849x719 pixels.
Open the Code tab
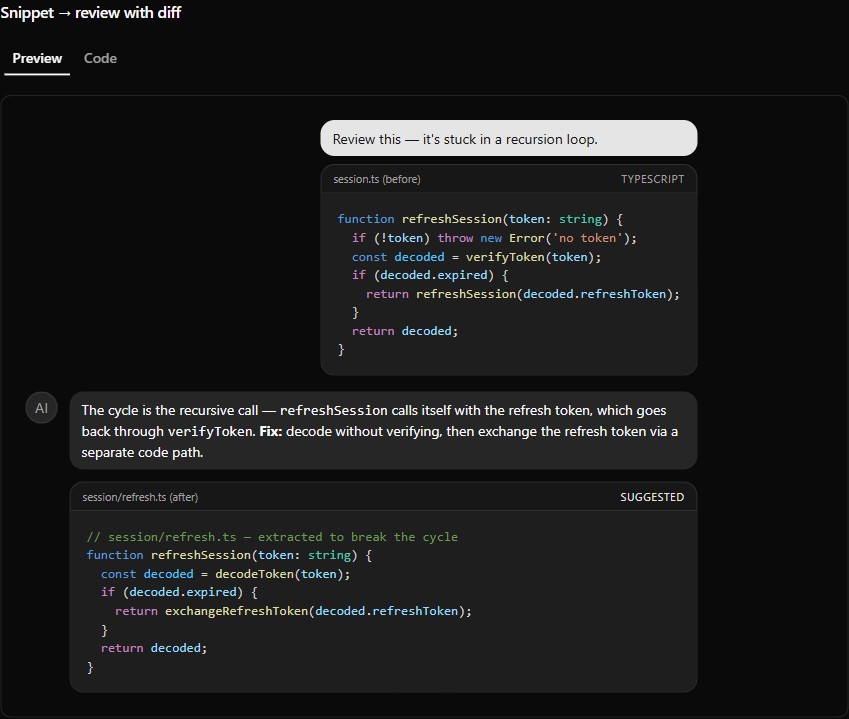point(100,58)
